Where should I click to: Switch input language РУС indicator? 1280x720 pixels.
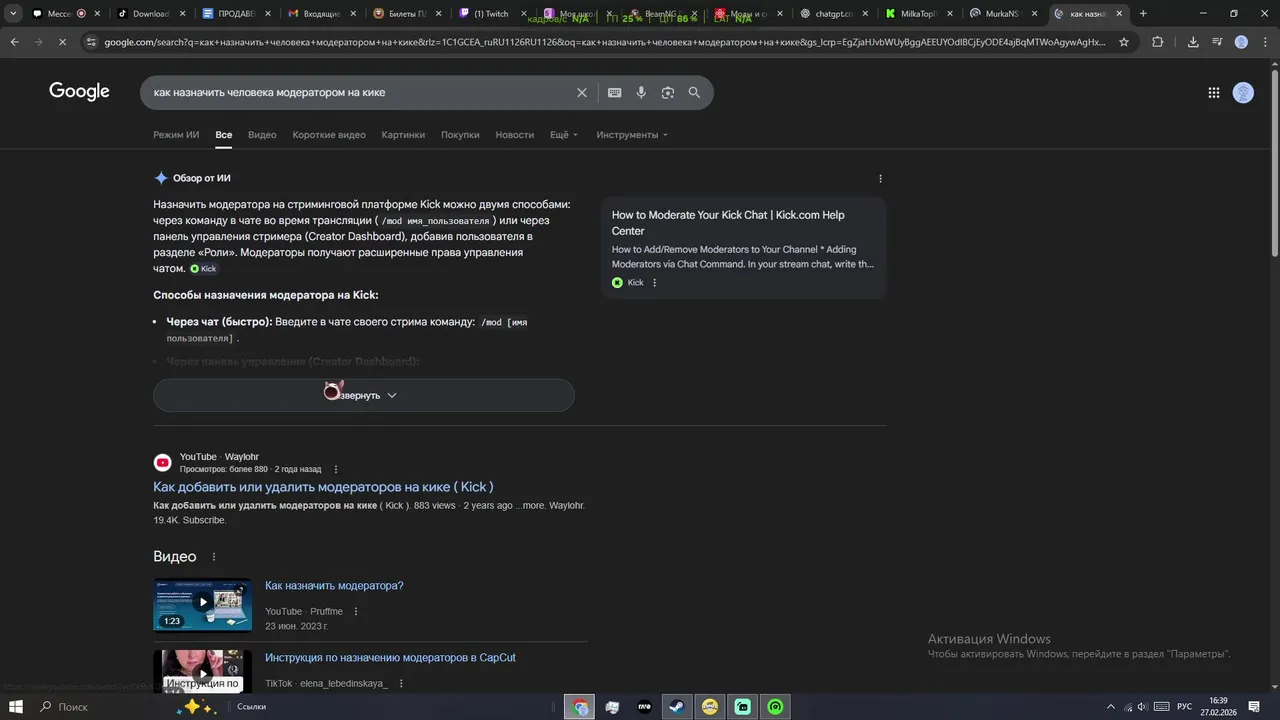coord(1184,707)
